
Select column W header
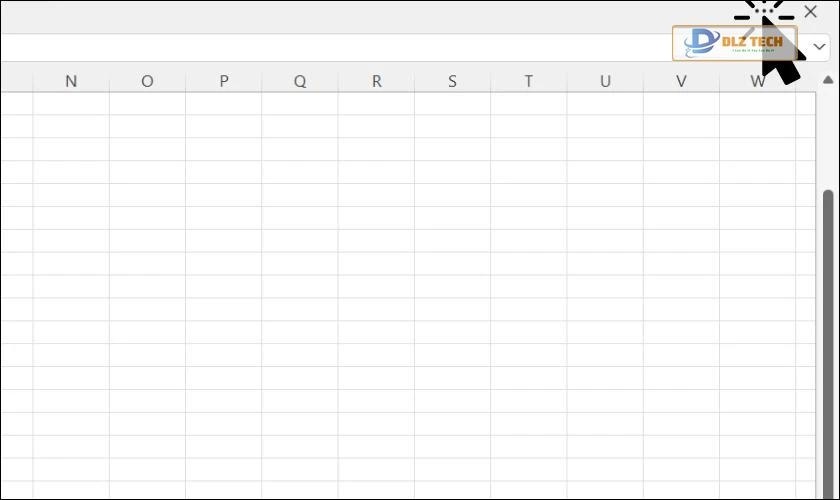[x=757, y=81]
